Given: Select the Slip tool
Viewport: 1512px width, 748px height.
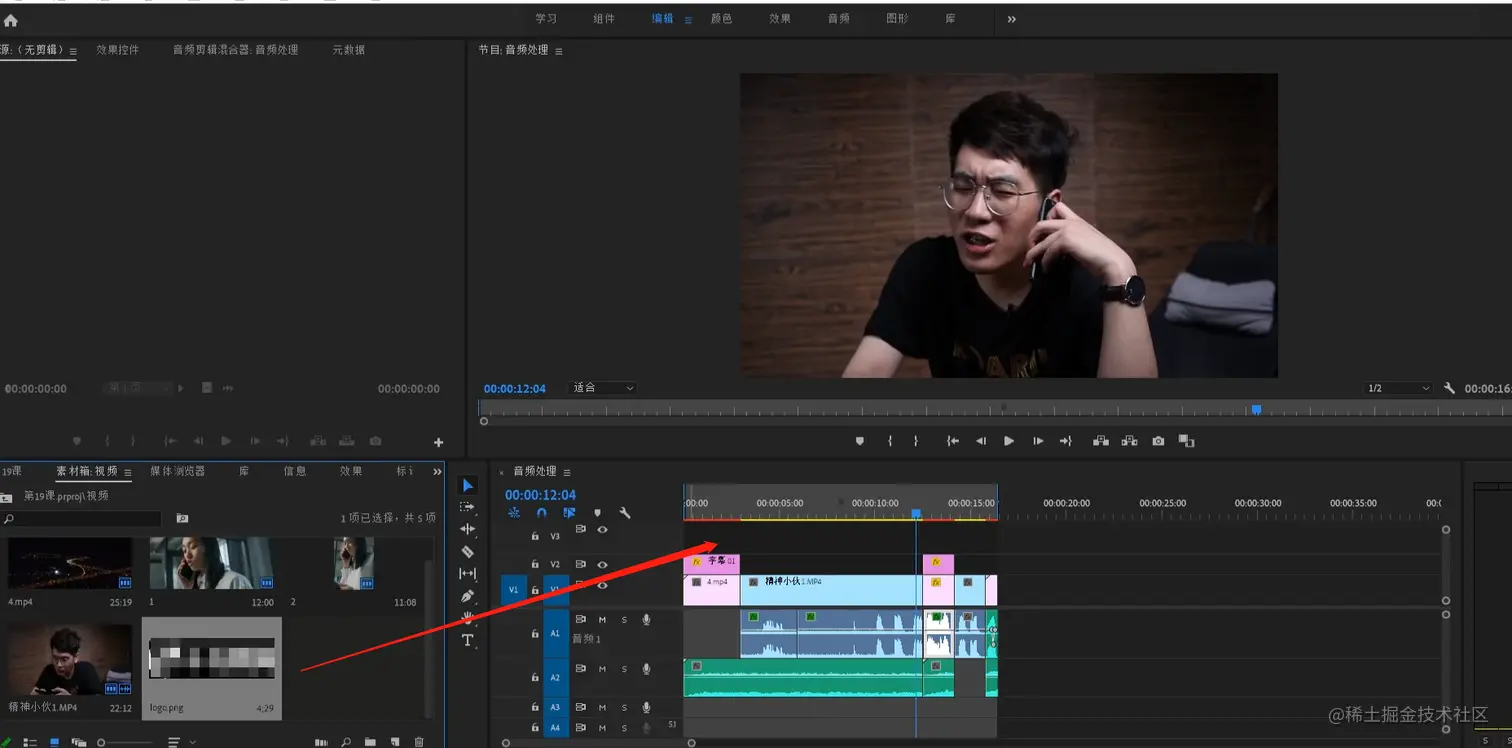Looking at the screenshot, I should [x=467, y=573].
